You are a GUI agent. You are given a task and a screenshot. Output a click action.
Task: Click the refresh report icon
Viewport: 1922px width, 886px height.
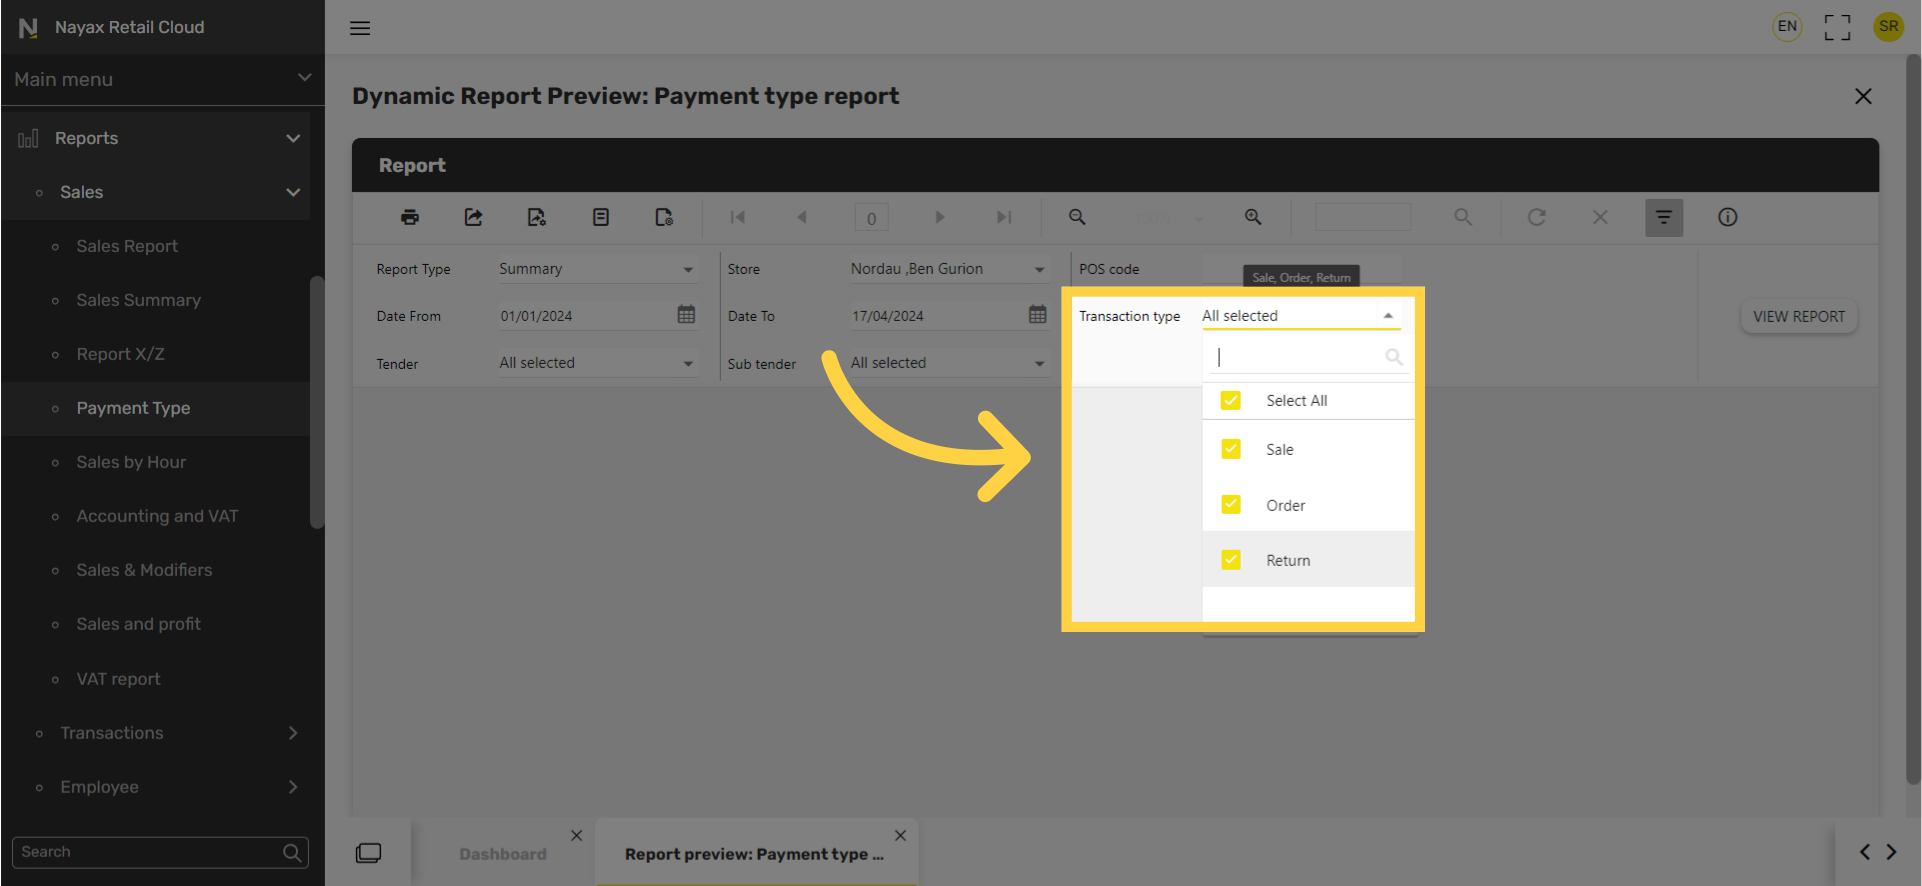click(x=1537, y=217)
